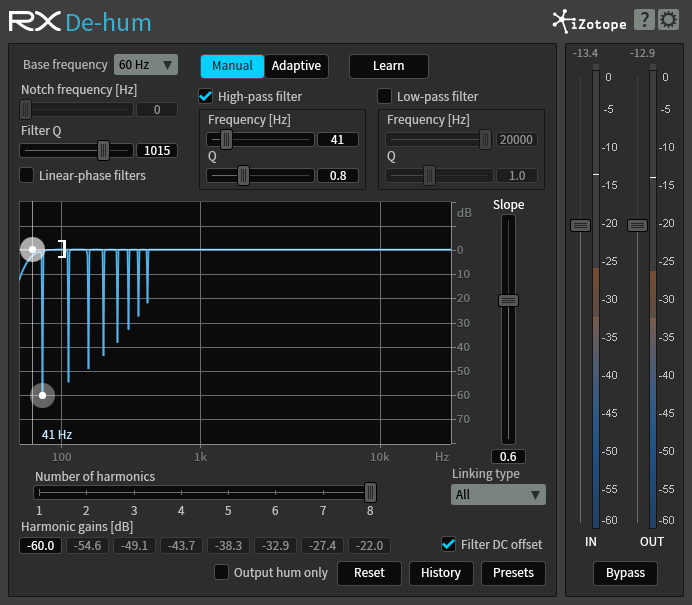The height and width of the screenshot is (605, 692).
Task: Select the 60 dB notch node on graph
Action: click(x=42, y=395)
